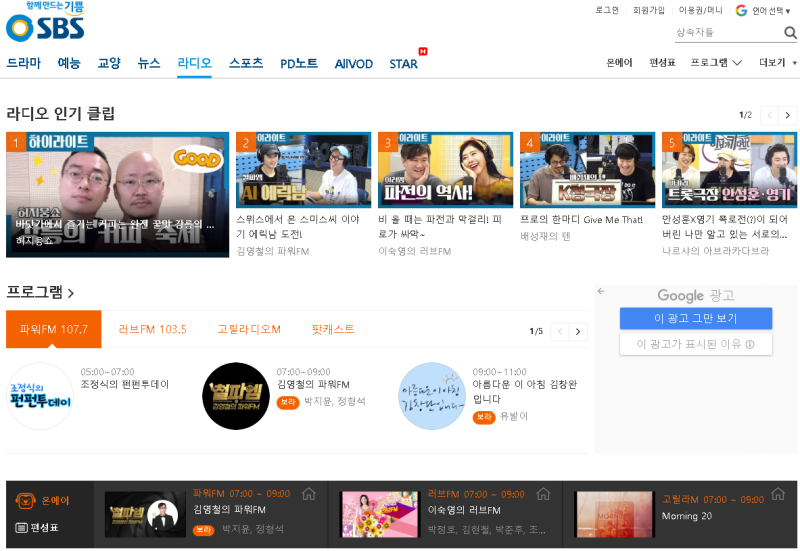The height and width of the screenshot is (551, 800).
Task: Open the AI 에릭남 clip thumbnail
Action: click(304, 170)
